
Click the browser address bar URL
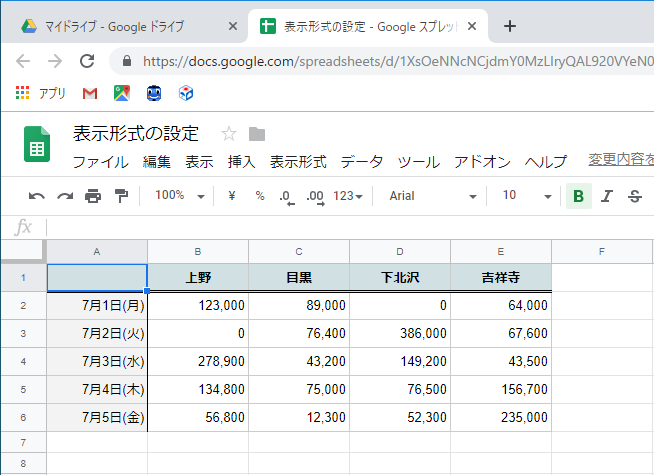pyautogui.click(x=398, y=62)
